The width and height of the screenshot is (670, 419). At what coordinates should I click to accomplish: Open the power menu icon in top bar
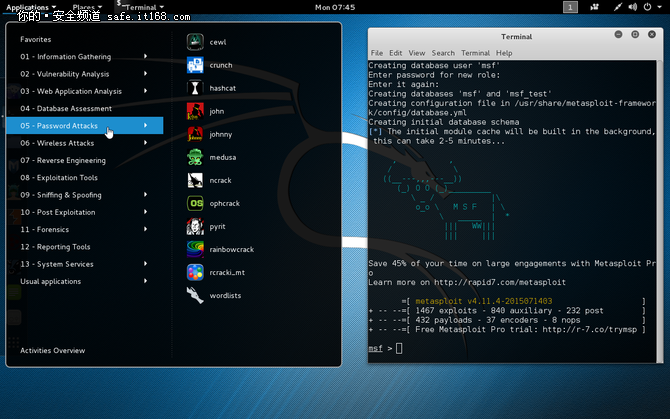click(647, 7)
